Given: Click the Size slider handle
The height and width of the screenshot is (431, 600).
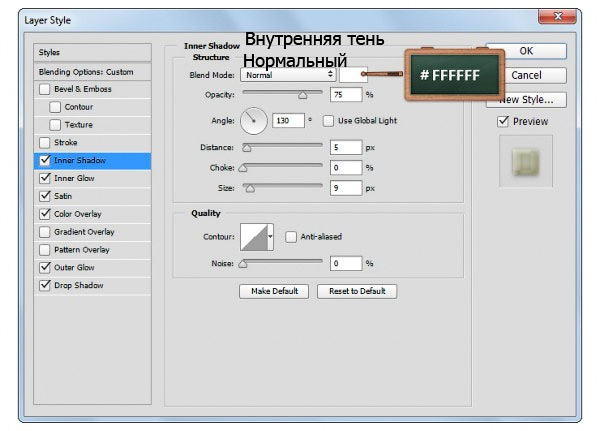Looking at the screenshot, I should click(x=250, y=188).
